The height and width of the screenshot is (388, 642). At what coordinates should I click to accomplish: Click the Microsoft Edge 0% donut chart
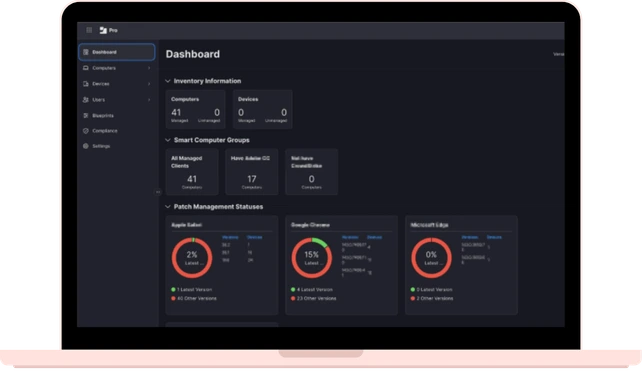coord(431,258)
